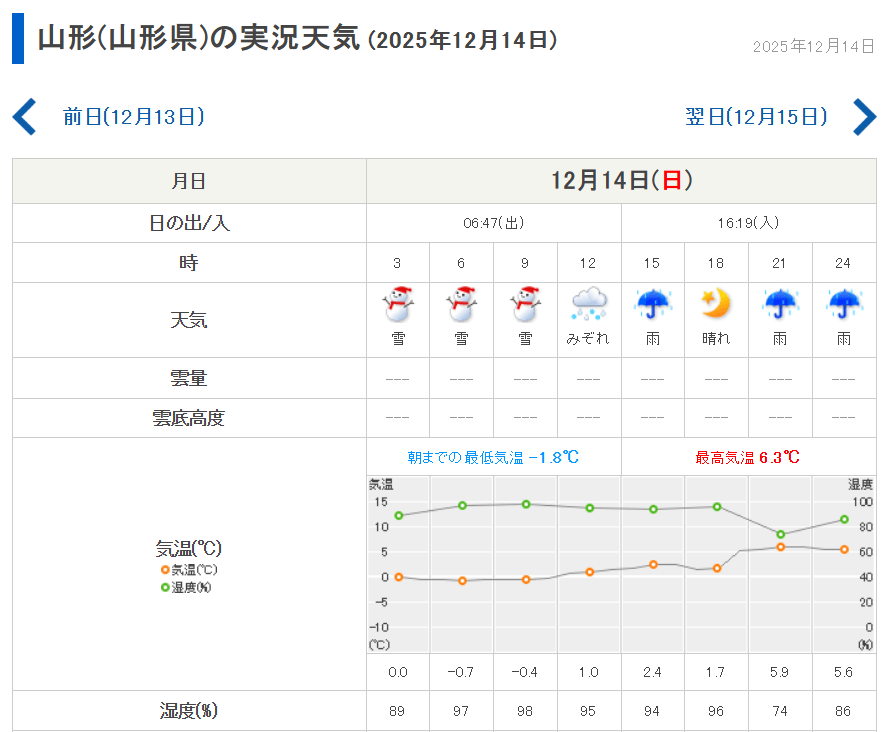Click the 12月14日(日) date header
Viewport: 888px width, 732px height.
coord(621,181)
